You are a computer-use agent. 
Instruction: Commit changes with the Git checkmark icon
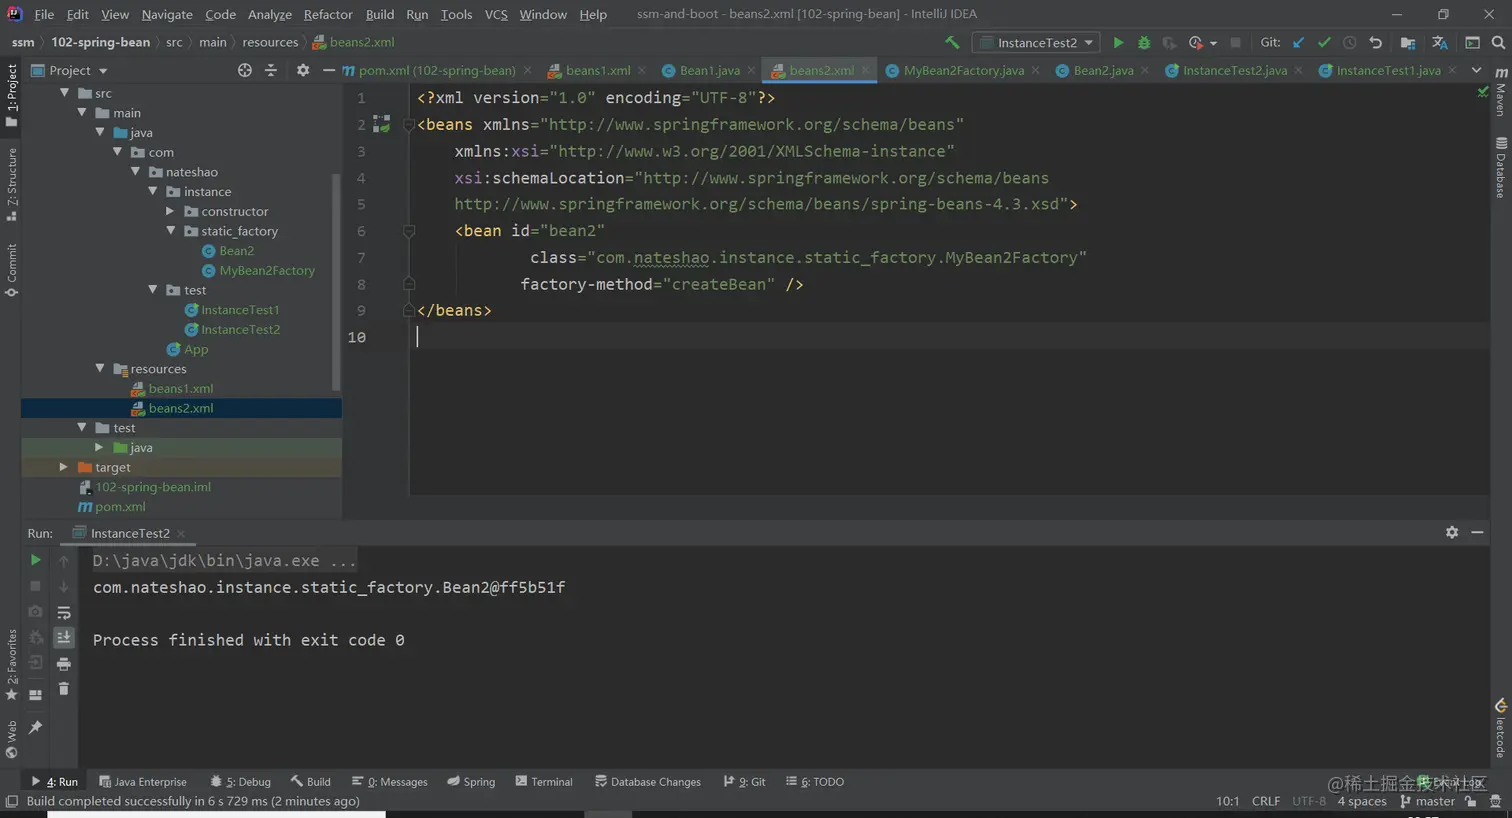coord(1324,43)
